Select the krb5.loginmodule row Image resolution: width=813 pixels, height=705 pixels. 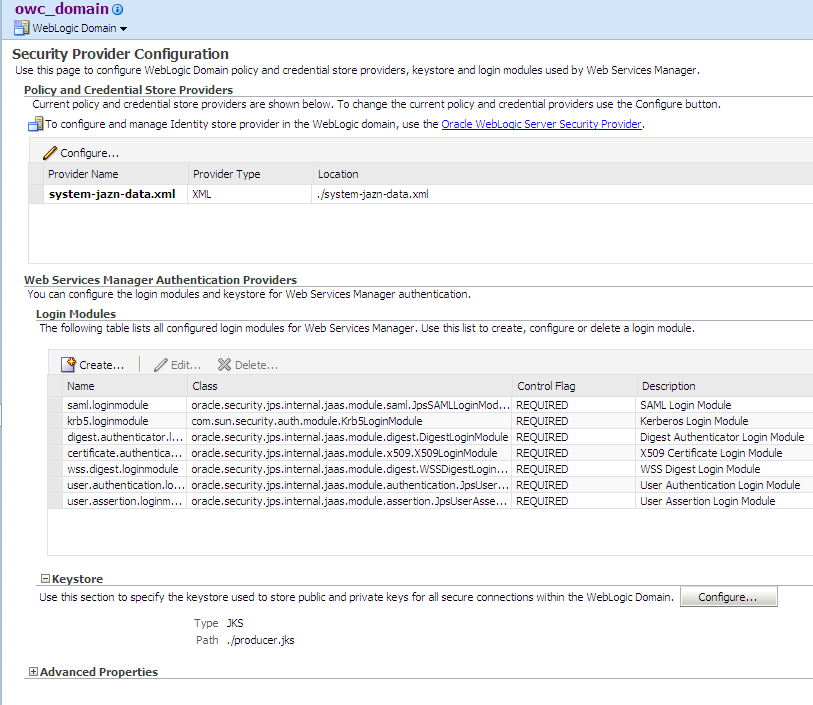430,421
